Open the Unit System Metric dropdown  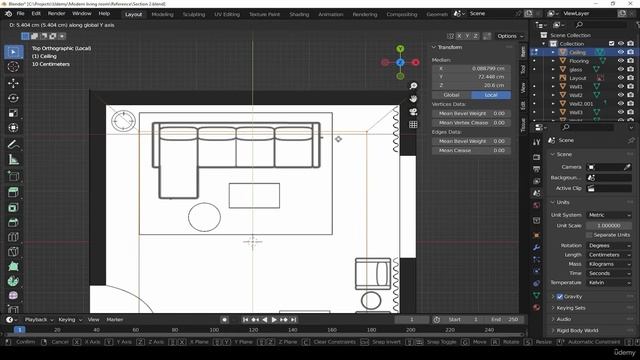[609, 215]
